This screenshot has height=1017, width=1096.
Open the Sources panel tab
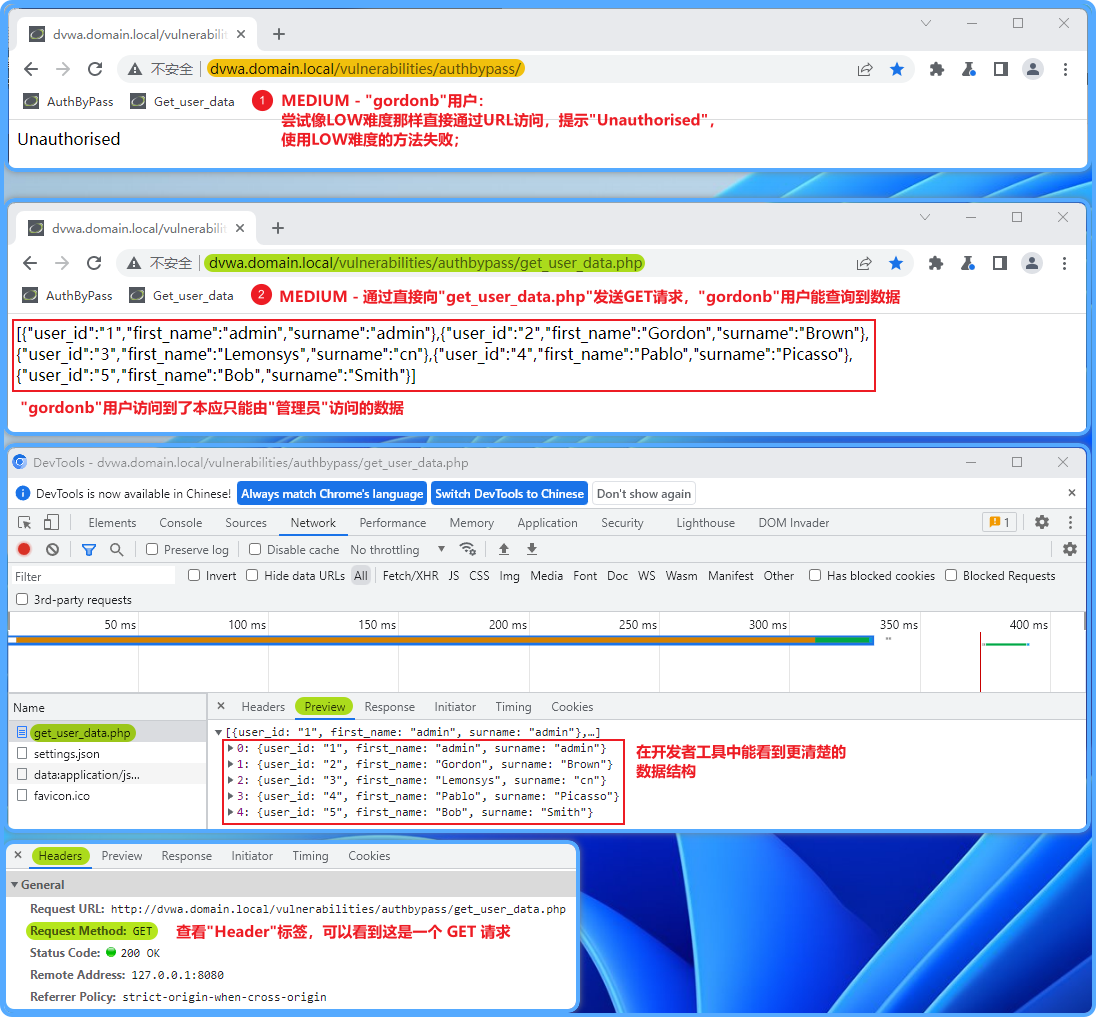(246, 523)
